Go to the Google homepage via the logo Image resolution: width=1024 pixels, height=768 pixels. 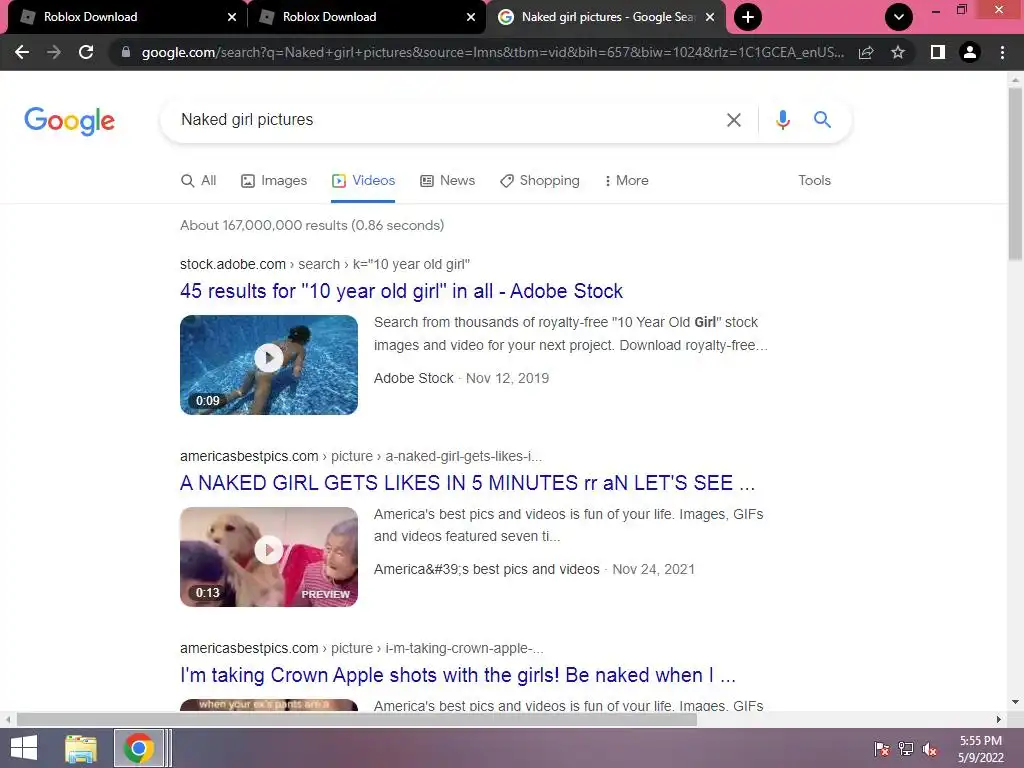click(69, 121)
